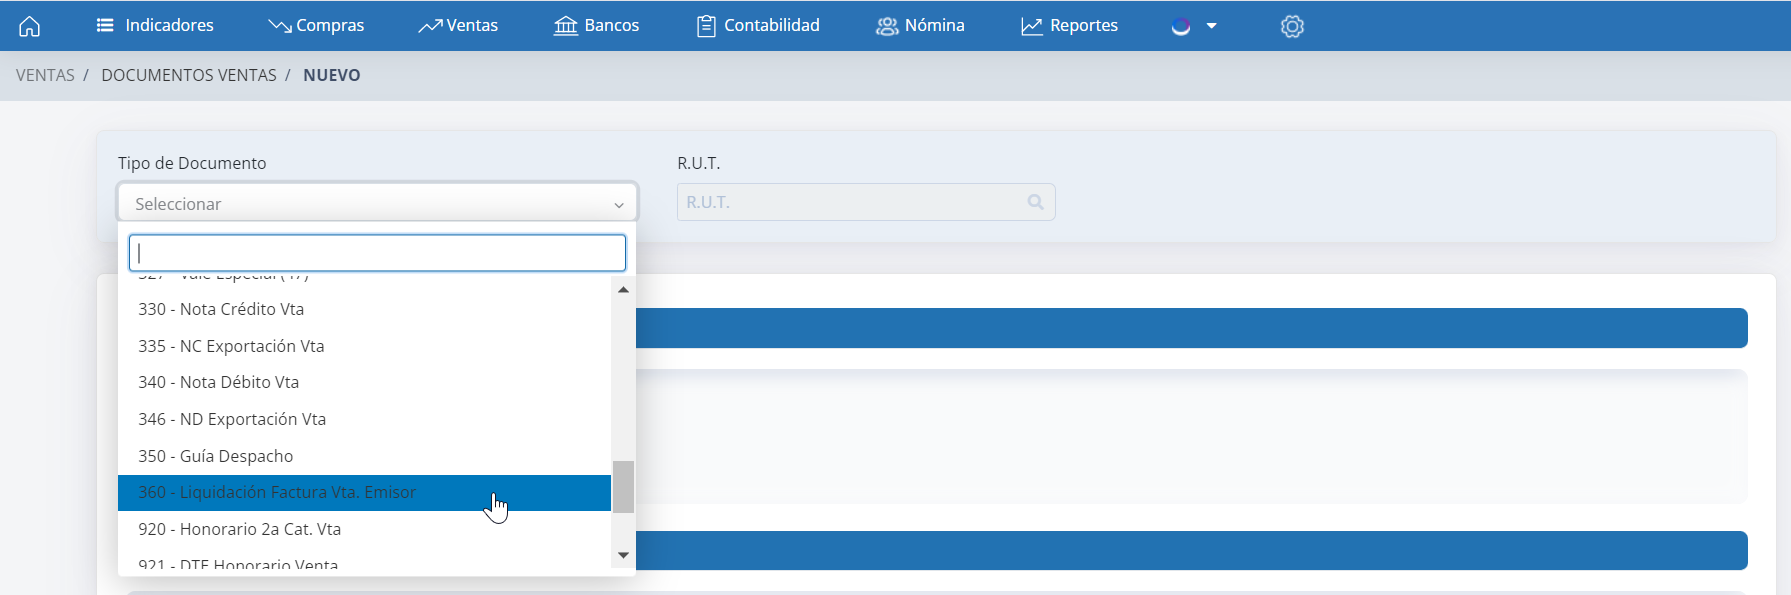Click the dropdown list scroll down arrow

point(623,555)
